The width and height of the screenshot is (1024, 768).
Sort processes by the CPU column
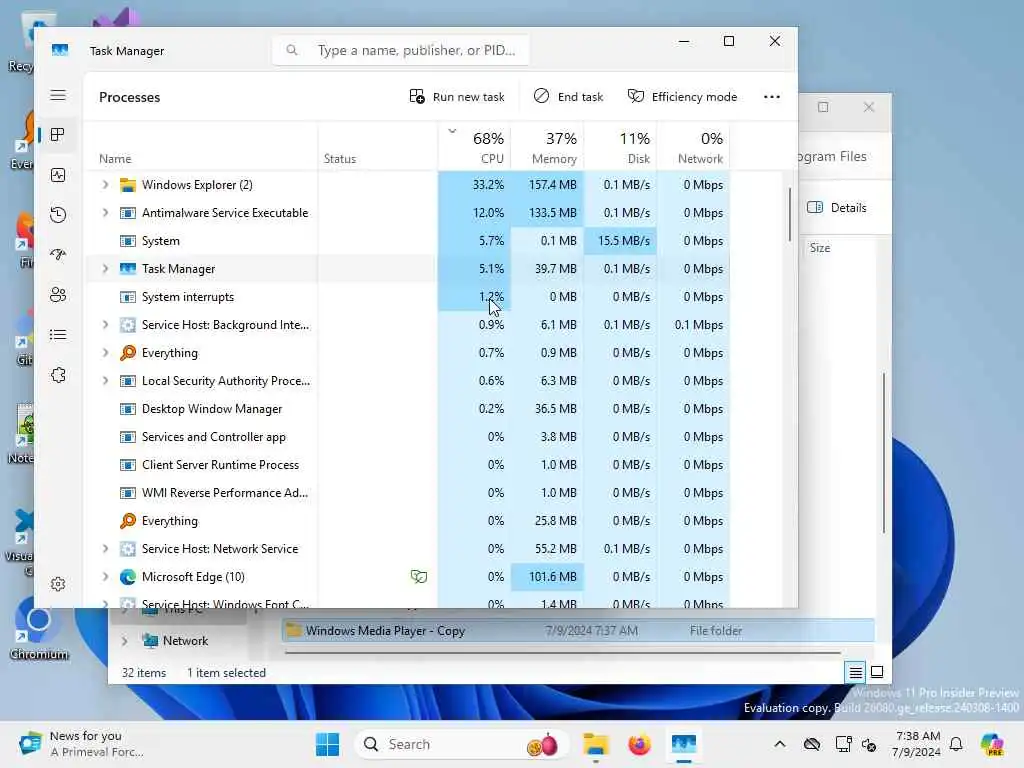475,148
